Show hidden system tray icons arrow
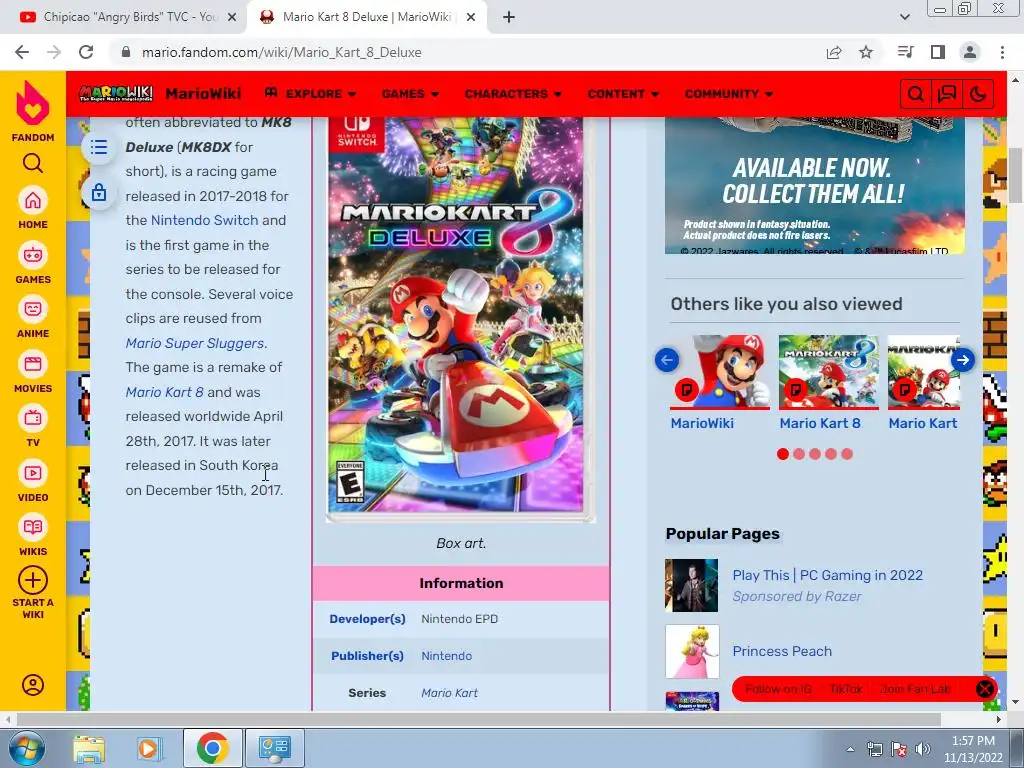1024x768 pixels. tap(850, 749)
